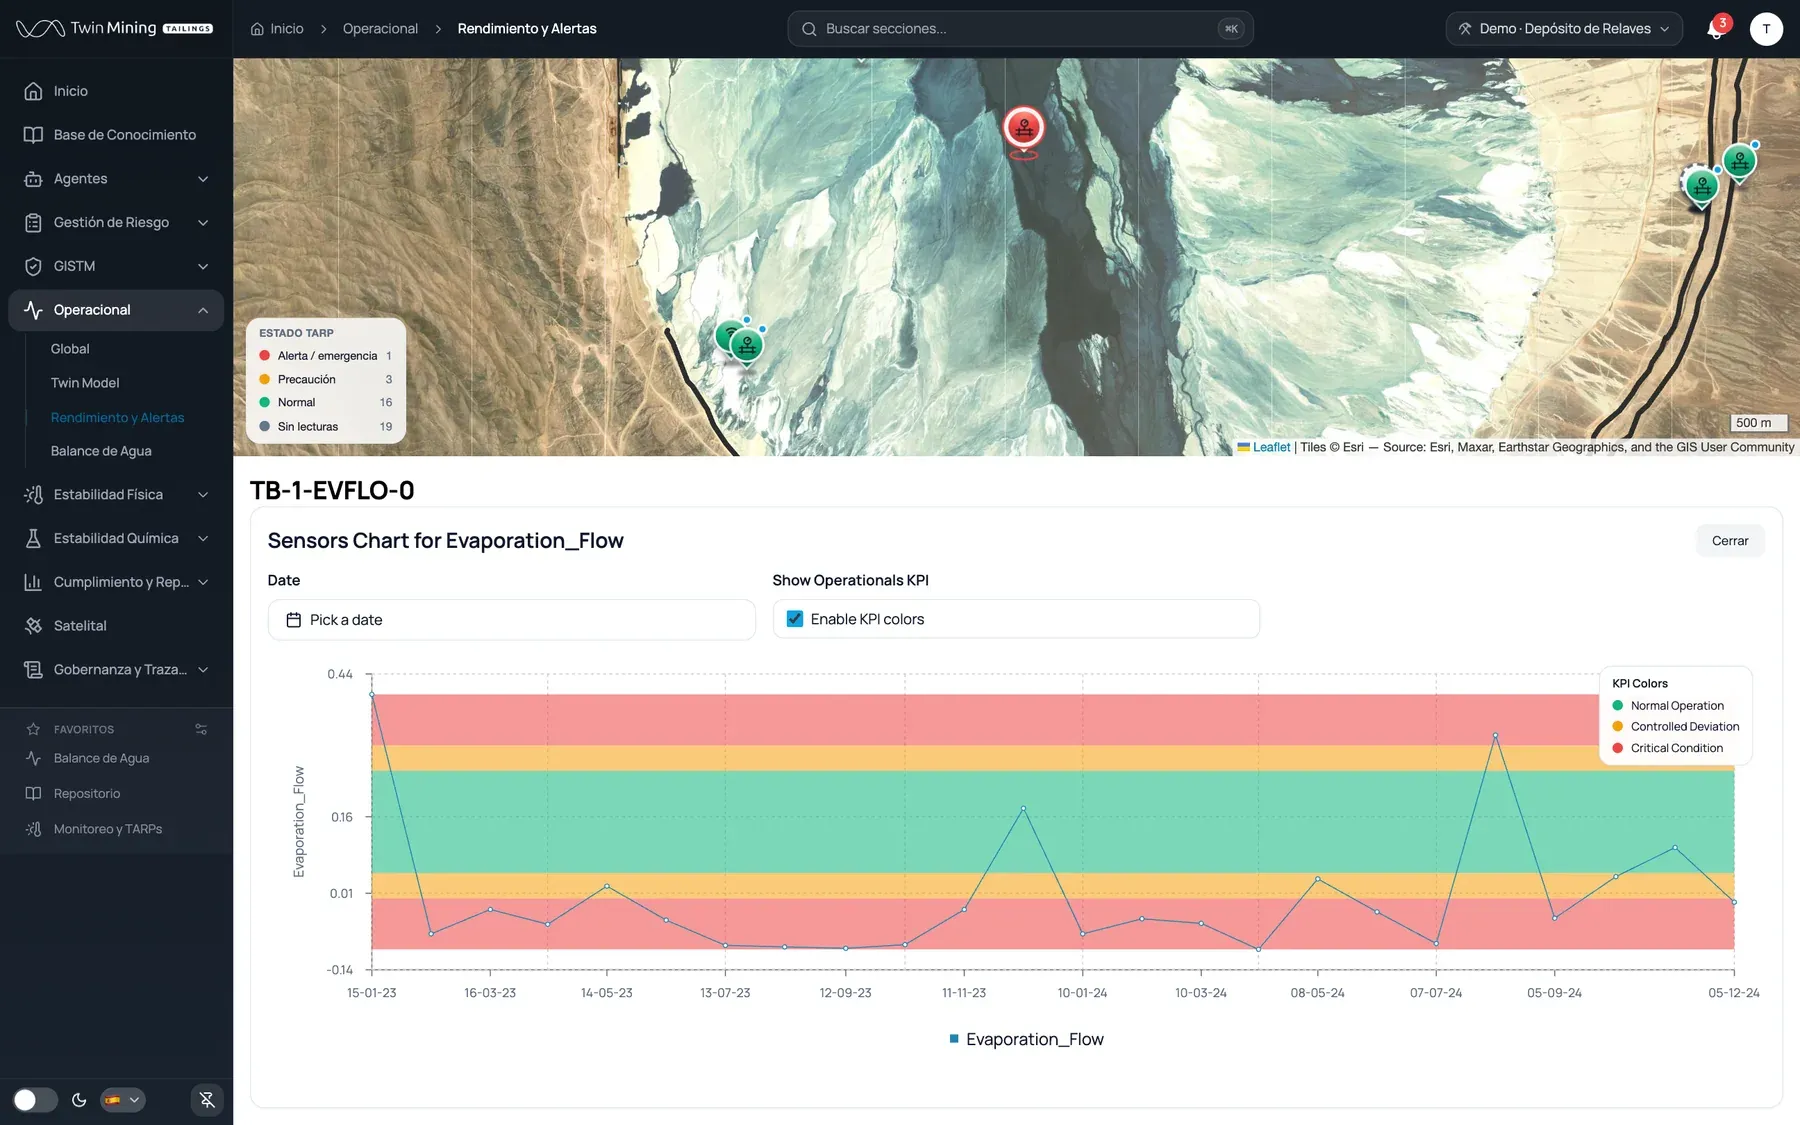The width and height of the screenshot is (1800, 1125).
Task: Click the Sin lecturas legend row
Action: pyautogui.click(x=326, y=427)
